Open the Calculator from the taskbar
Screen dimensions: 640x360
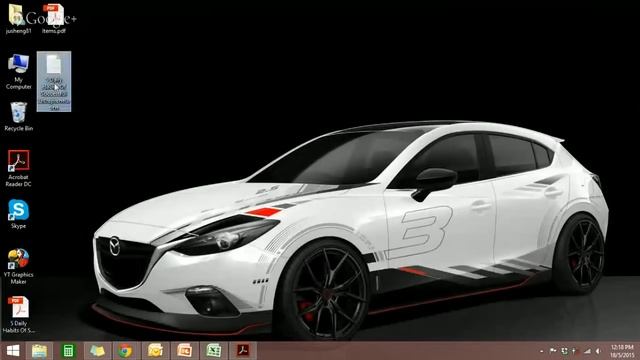click(x=68, y=351)
